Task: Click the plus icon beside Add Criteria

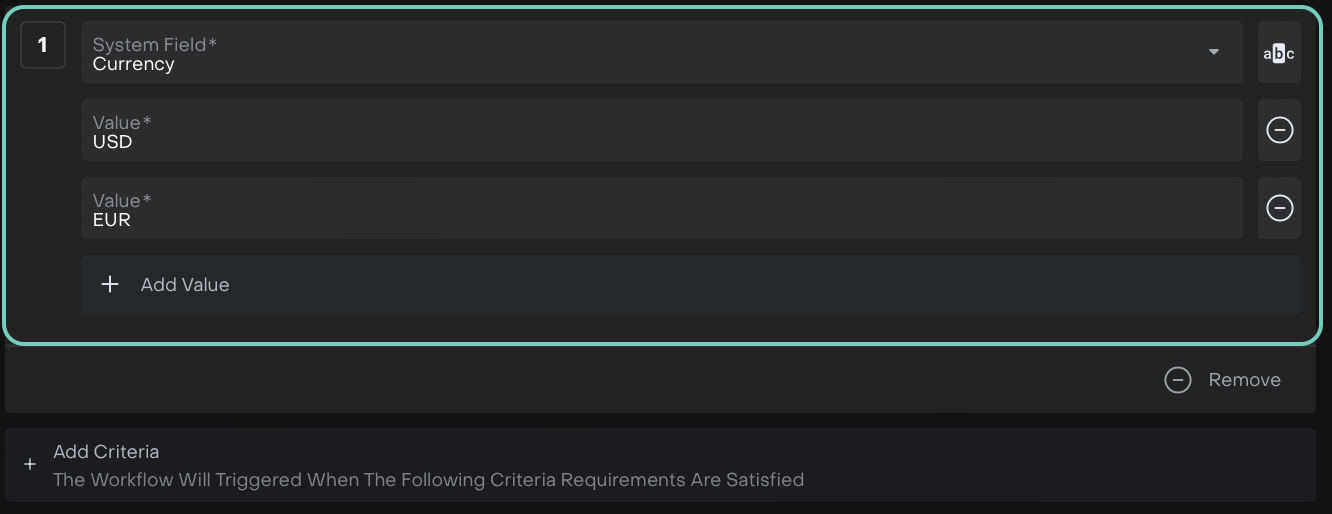Action: (x=30, y=464)
